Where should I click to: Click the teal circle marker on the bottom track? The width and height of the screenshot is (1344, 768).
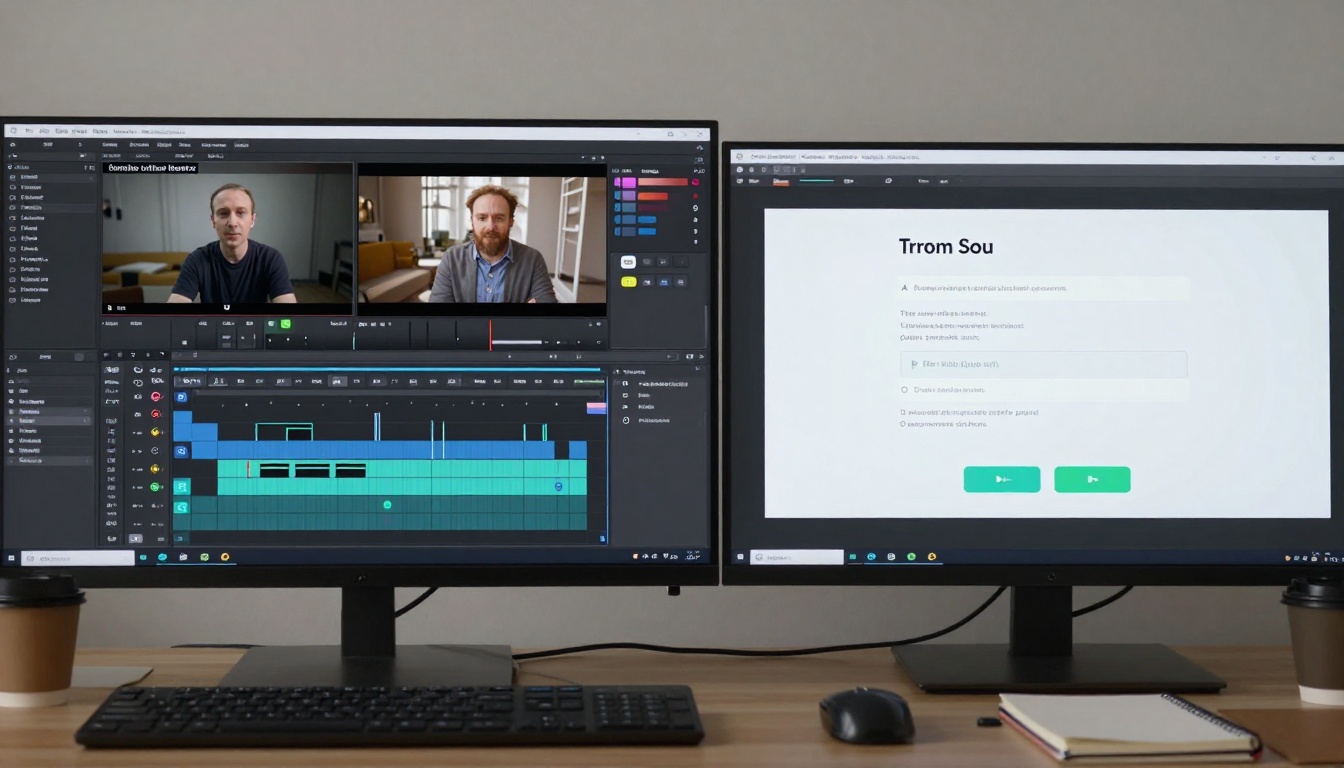(387, 505)
